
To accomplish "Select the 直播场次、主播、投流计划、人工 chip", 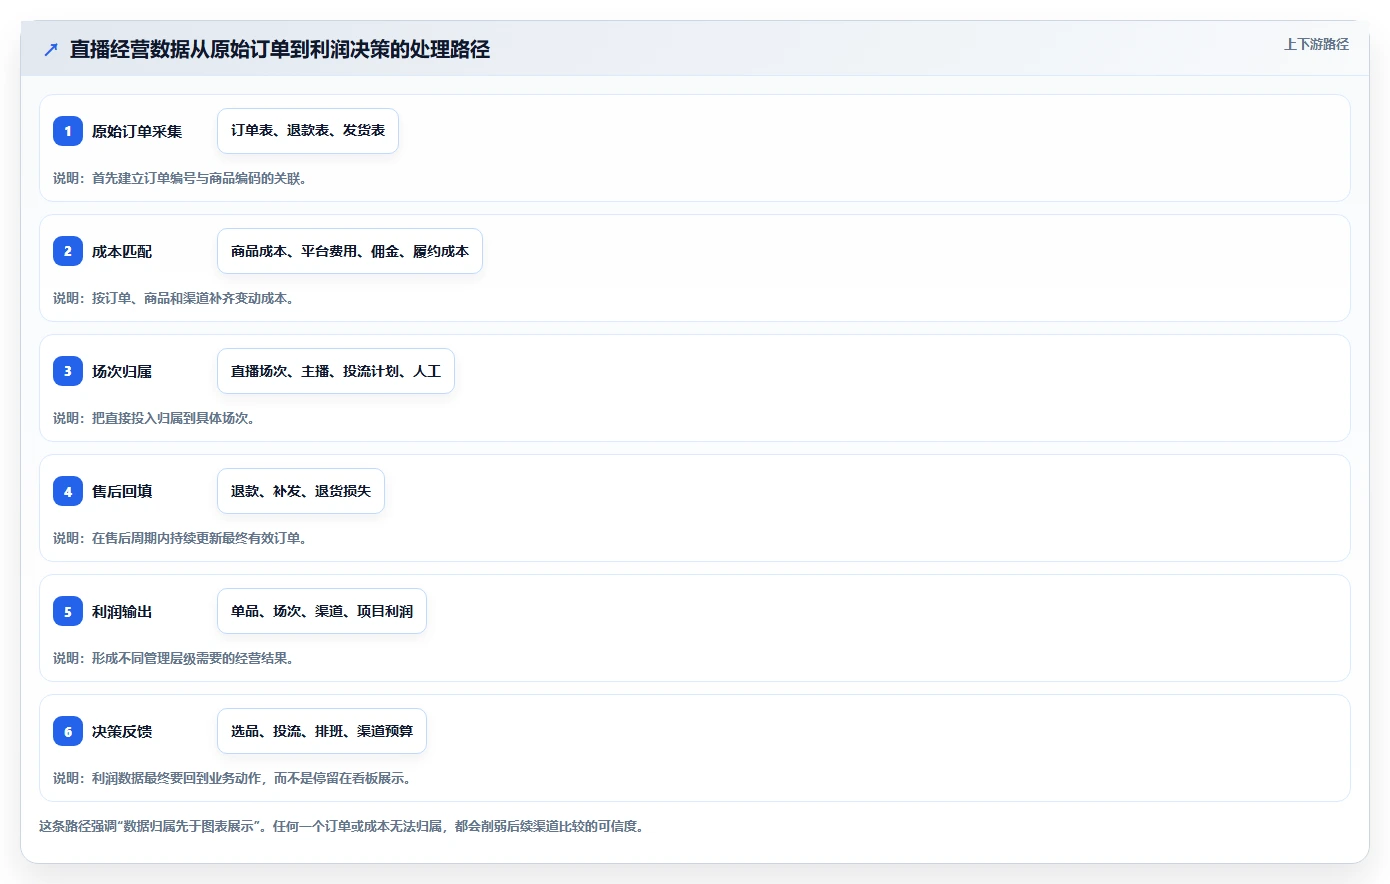I will pos(336,371).
